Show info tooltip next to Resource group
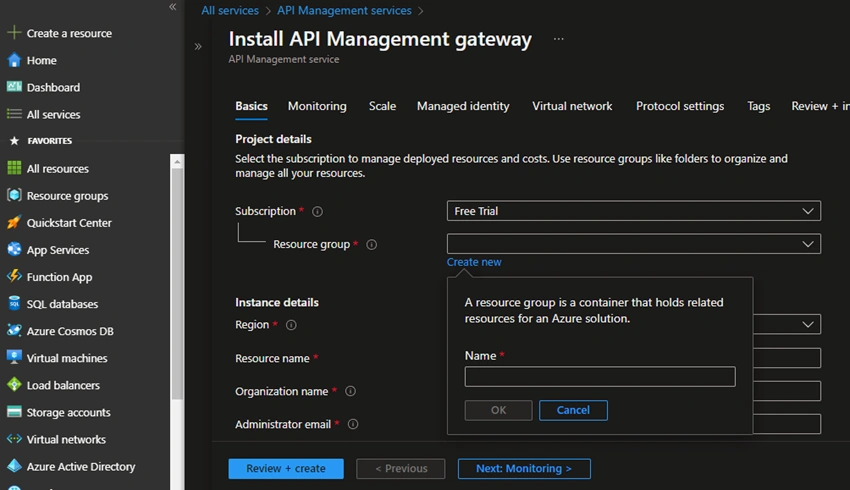The width and height of the screenshot is (850, 490). [371, 244]
